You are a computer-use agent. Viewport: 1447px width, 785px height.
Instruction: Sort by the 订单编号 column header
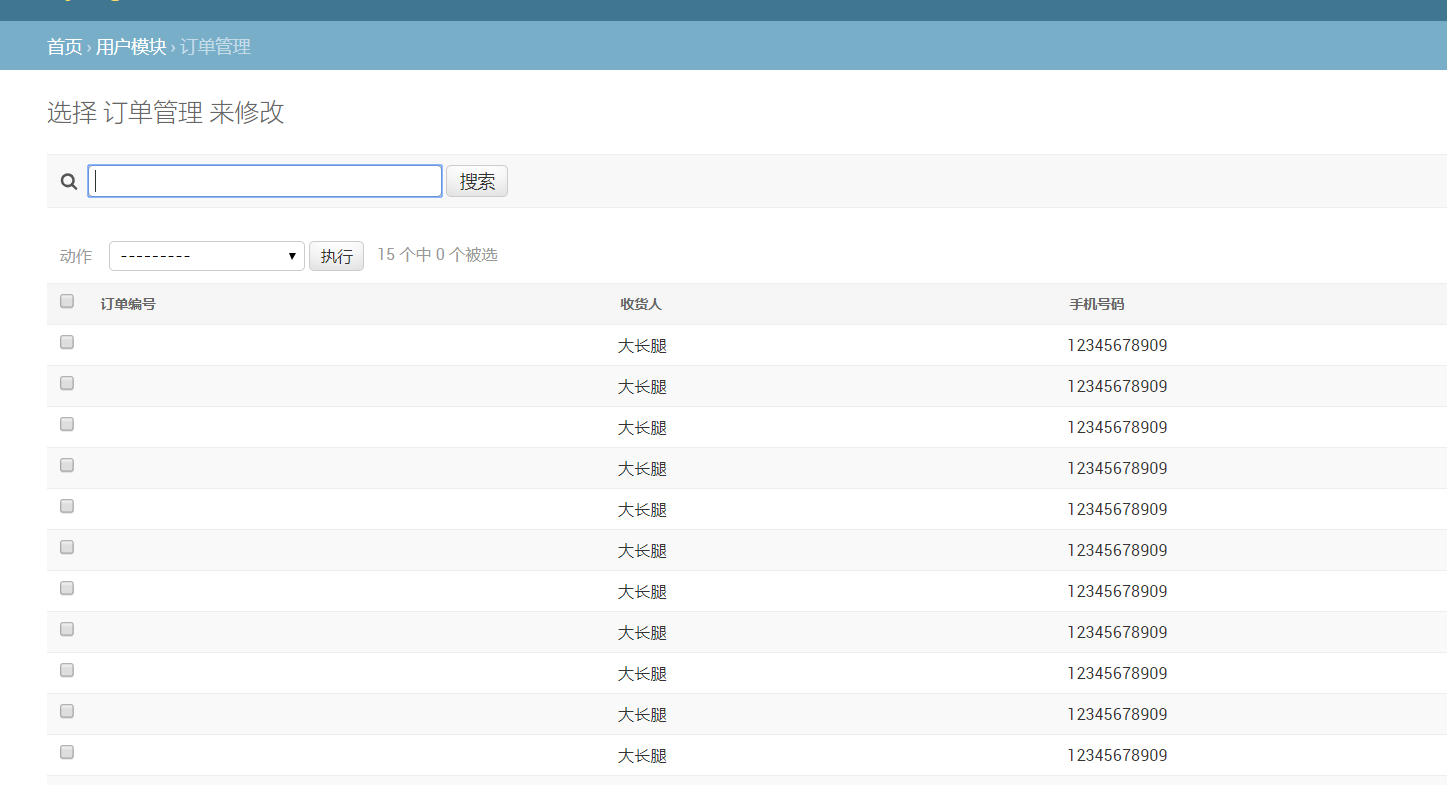click(128, 304)
